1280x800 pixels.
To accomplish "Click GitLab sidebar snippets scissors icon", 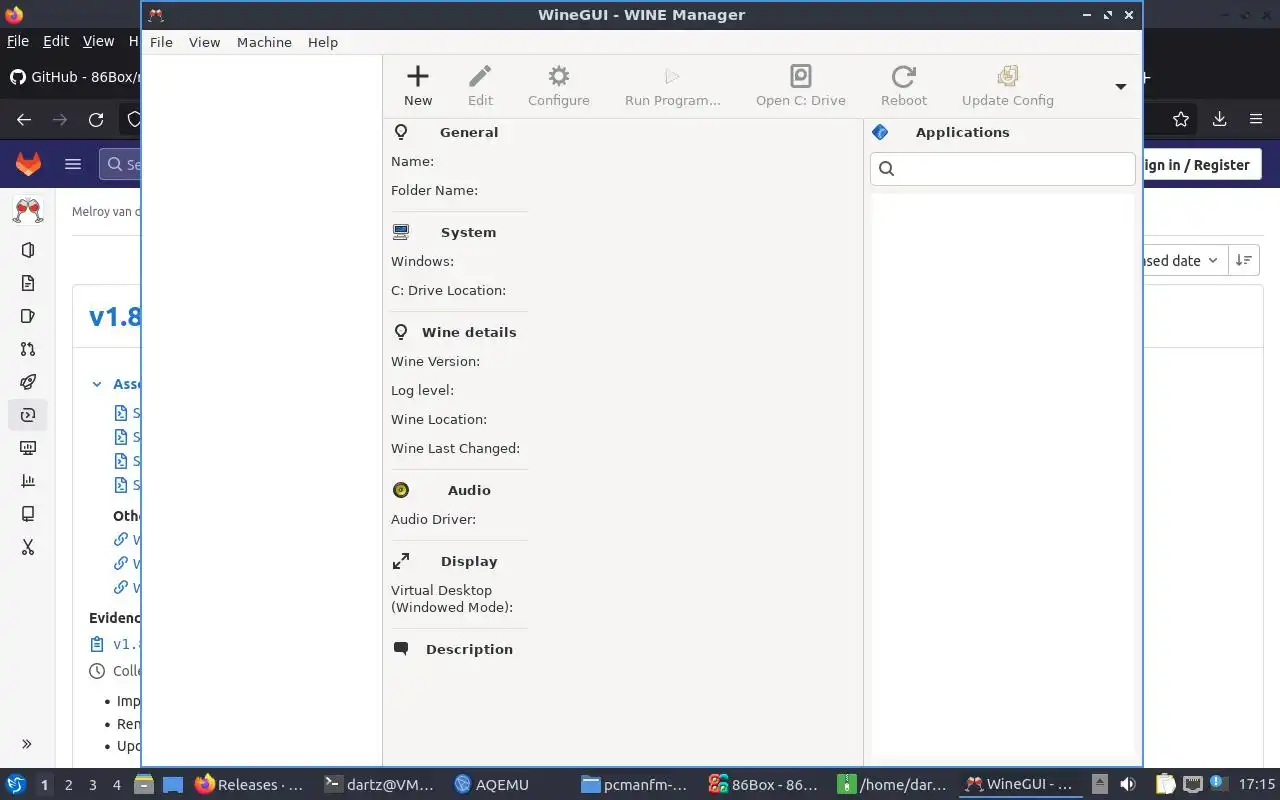I will pyautogui.click(x=28, y=547).
